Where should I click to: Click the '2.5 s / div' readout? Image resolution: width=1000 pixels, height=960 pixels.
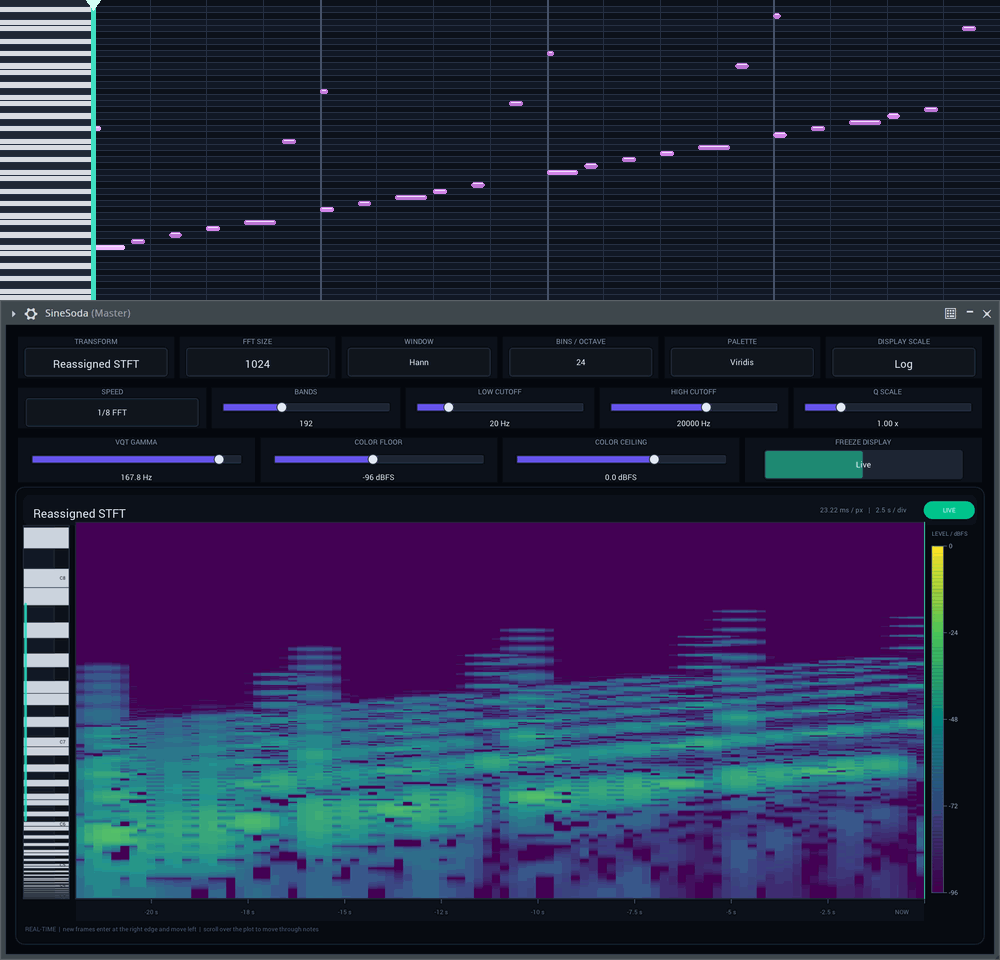click(x=891, y=510)
